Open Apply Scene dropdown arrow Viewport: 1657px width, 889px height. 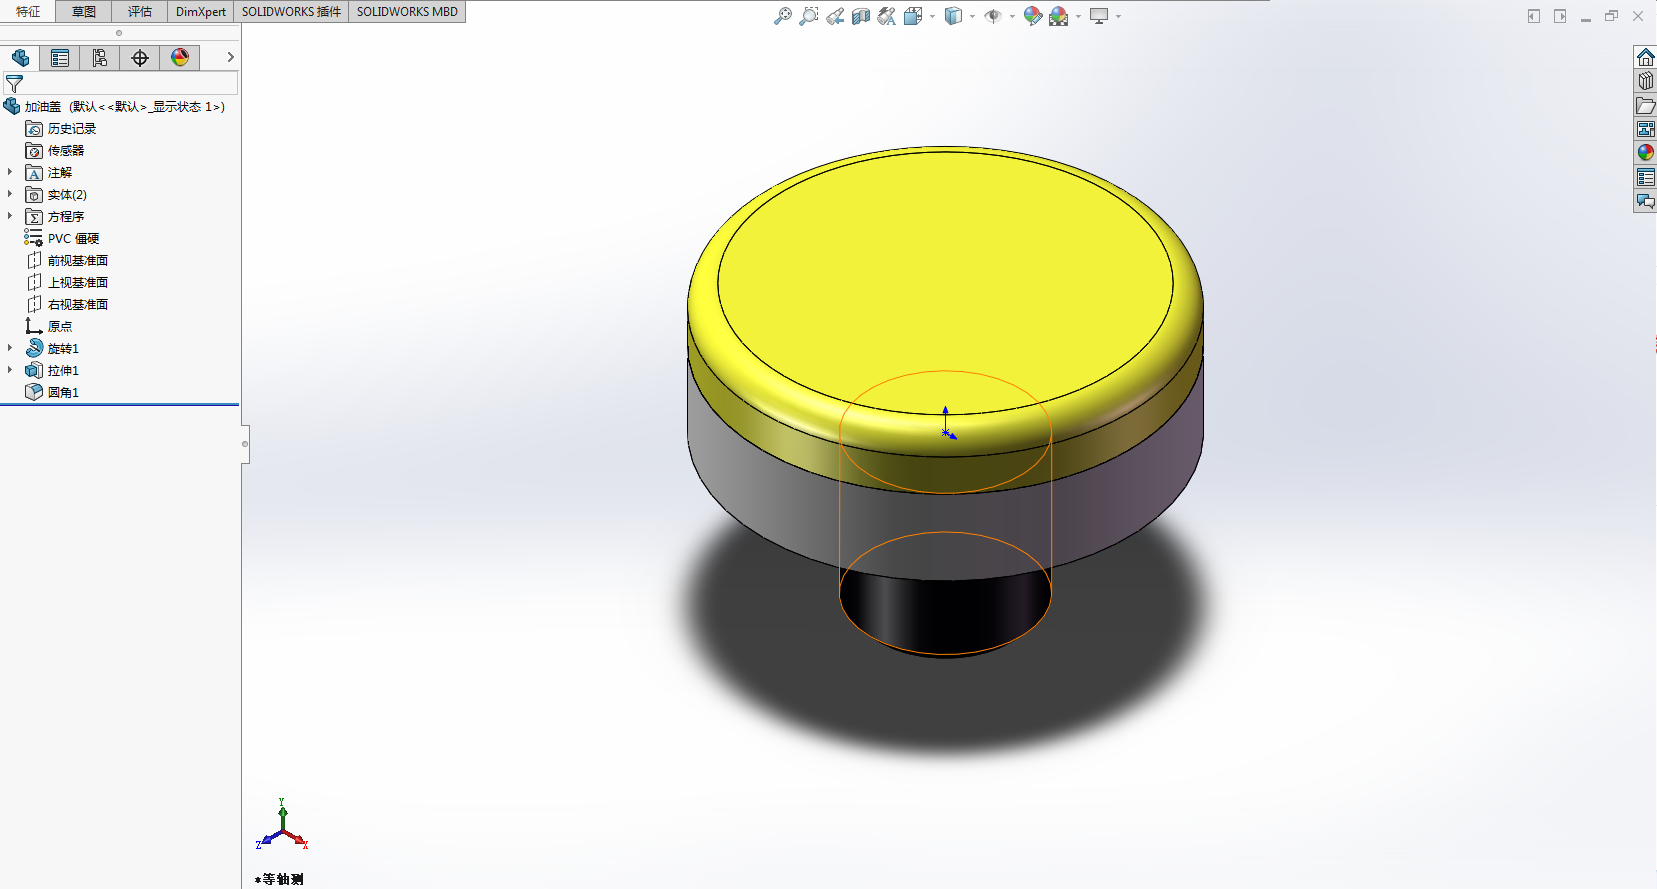[1078, 16]
